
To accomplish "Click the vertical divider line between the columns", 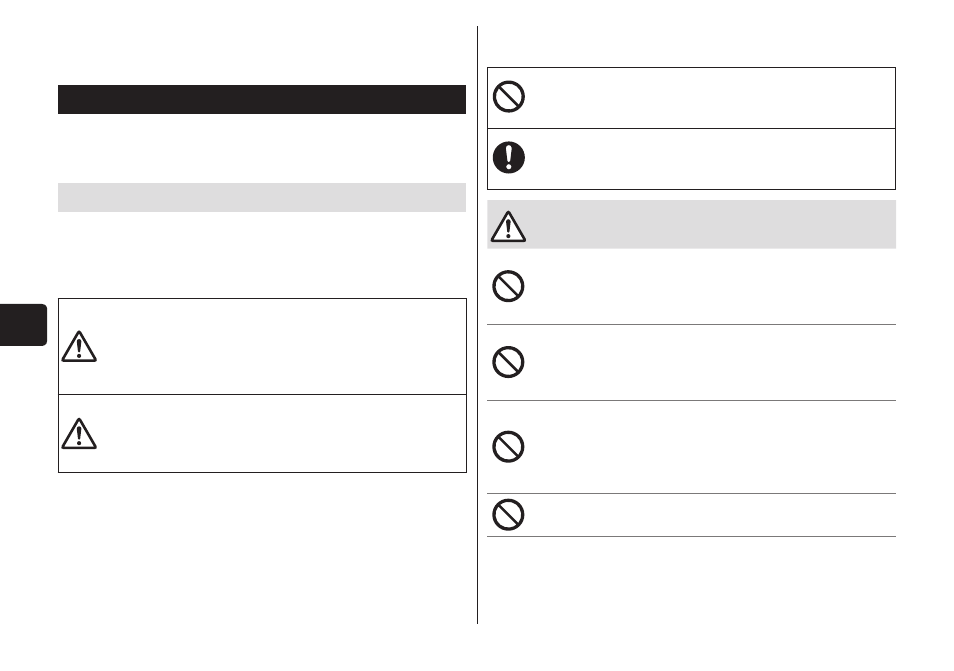I will pos(478,325).
